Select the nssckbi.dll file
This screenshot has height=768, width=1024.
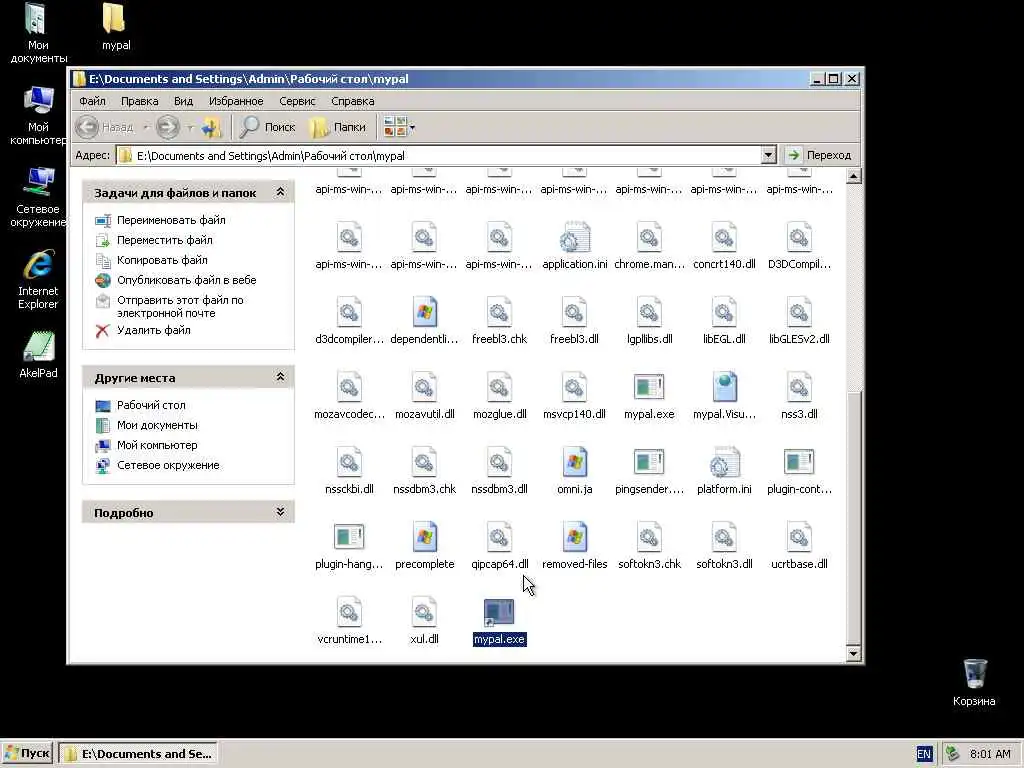349,472
